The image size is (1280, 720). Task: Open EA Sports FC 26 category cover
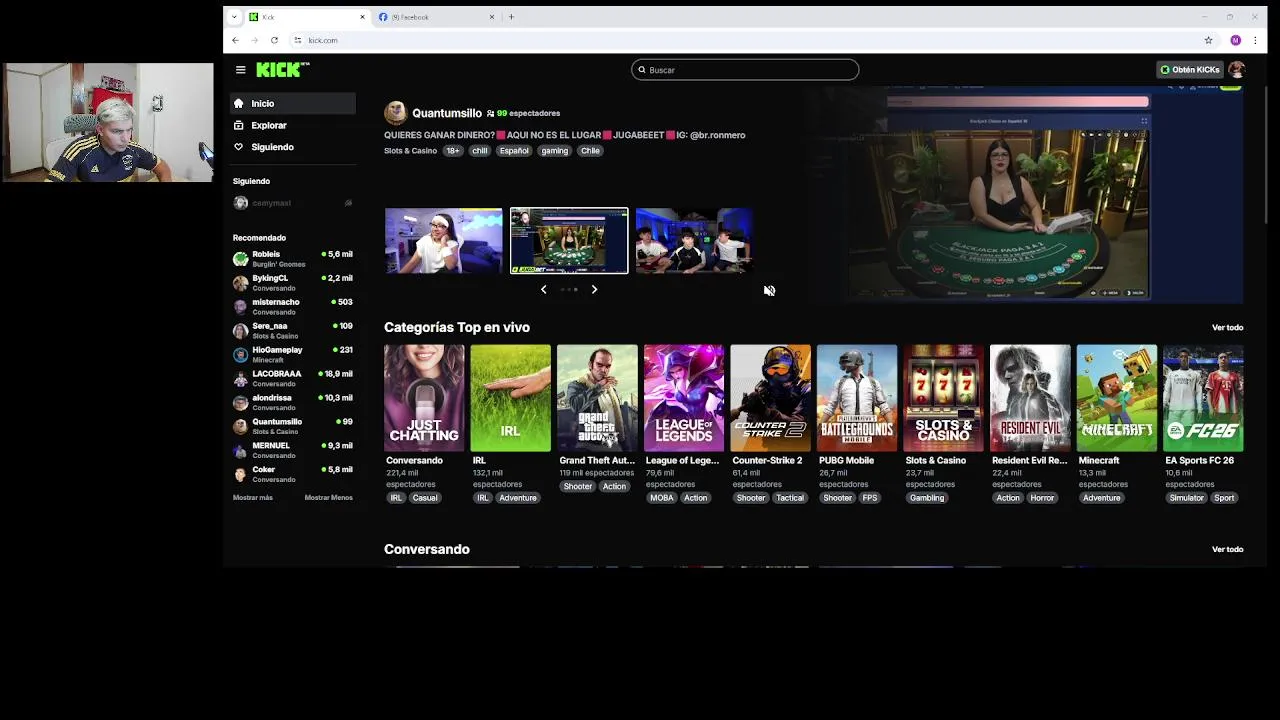(1203, 398)
